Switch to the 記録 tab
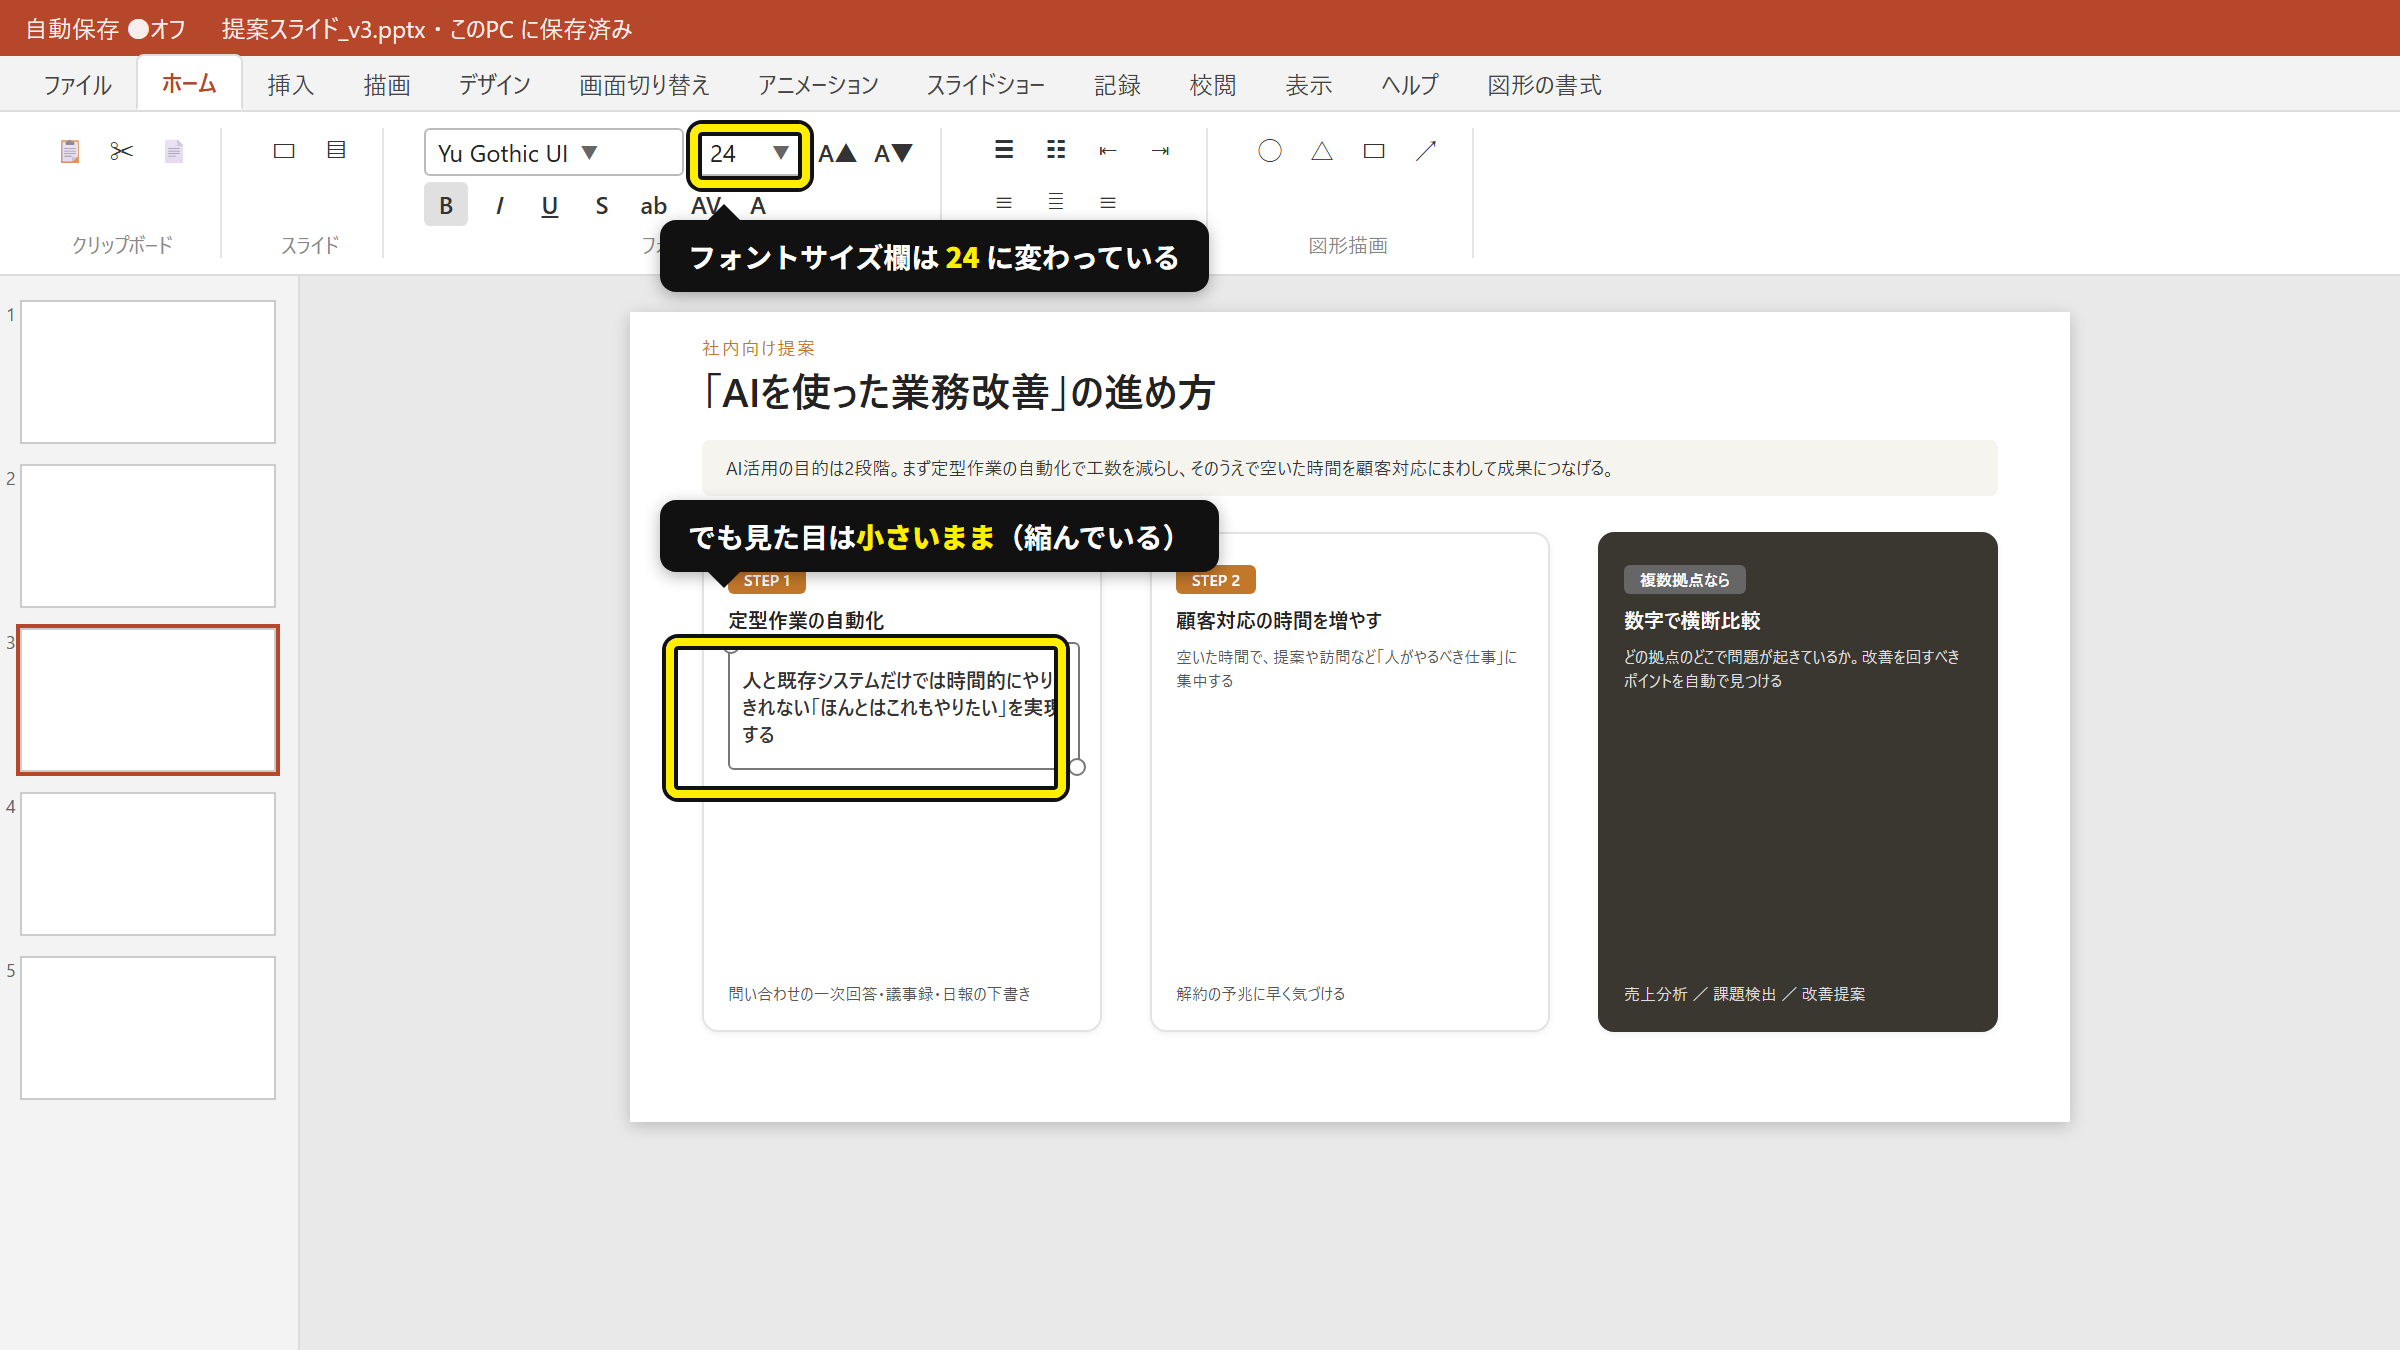The height and width of the screenshot is (1350, 2400). pyautogui.click(x=1117, y=85)
